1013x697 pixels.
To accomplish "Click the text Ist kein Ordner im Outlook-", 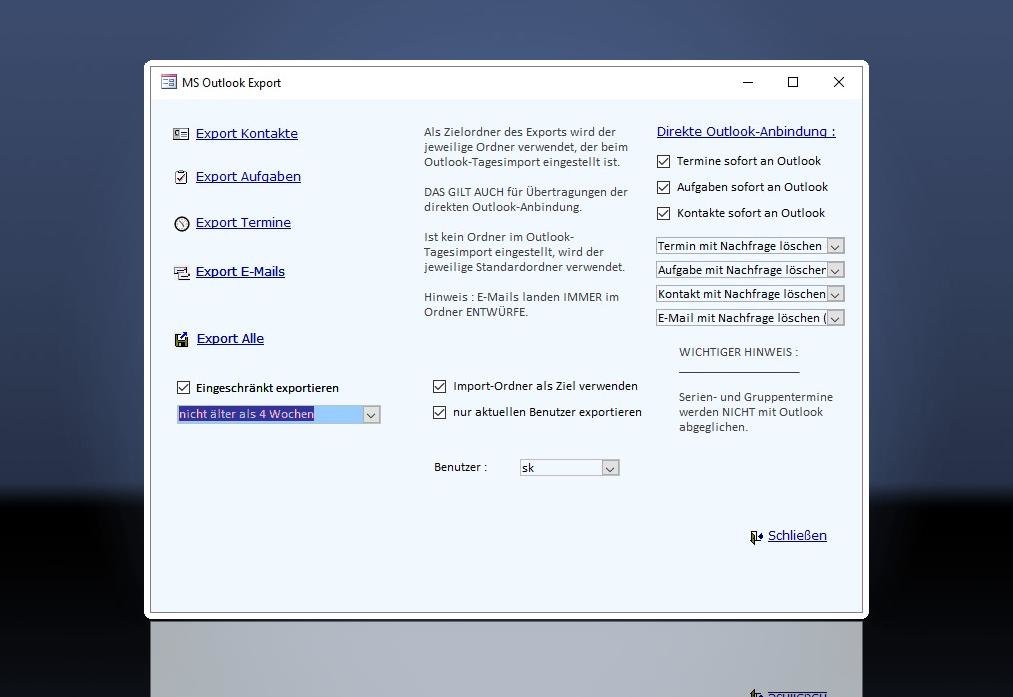I will [525, 252].
